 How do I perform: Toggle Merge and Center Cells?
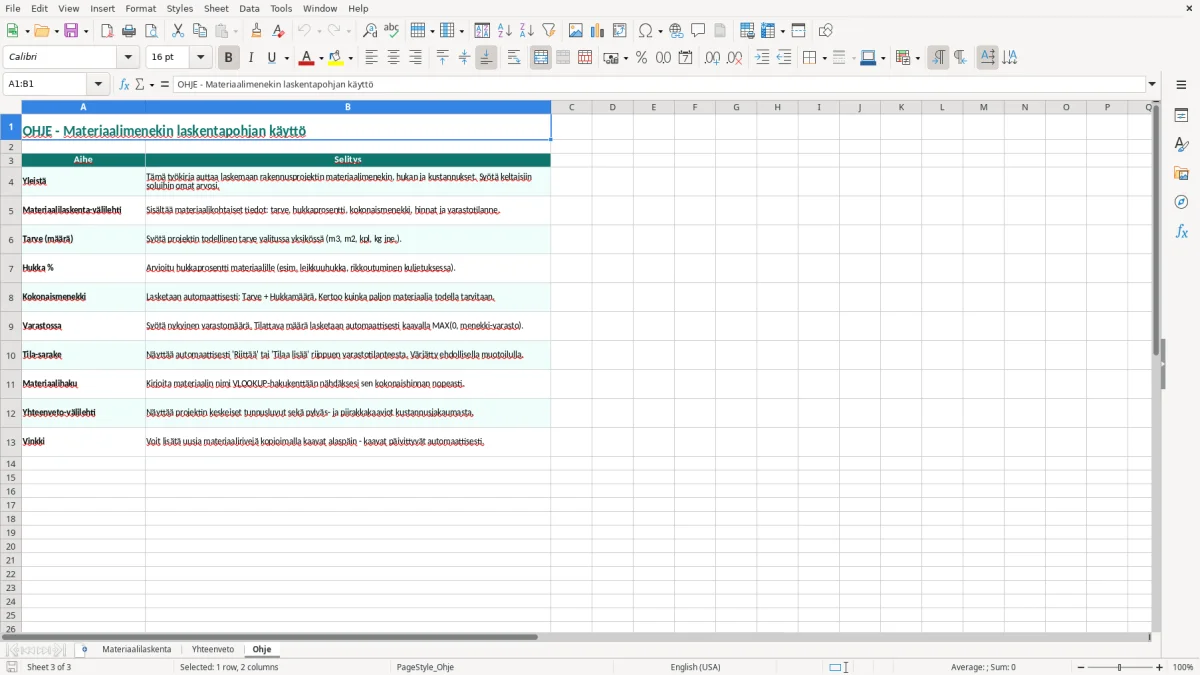pos(541,58)
